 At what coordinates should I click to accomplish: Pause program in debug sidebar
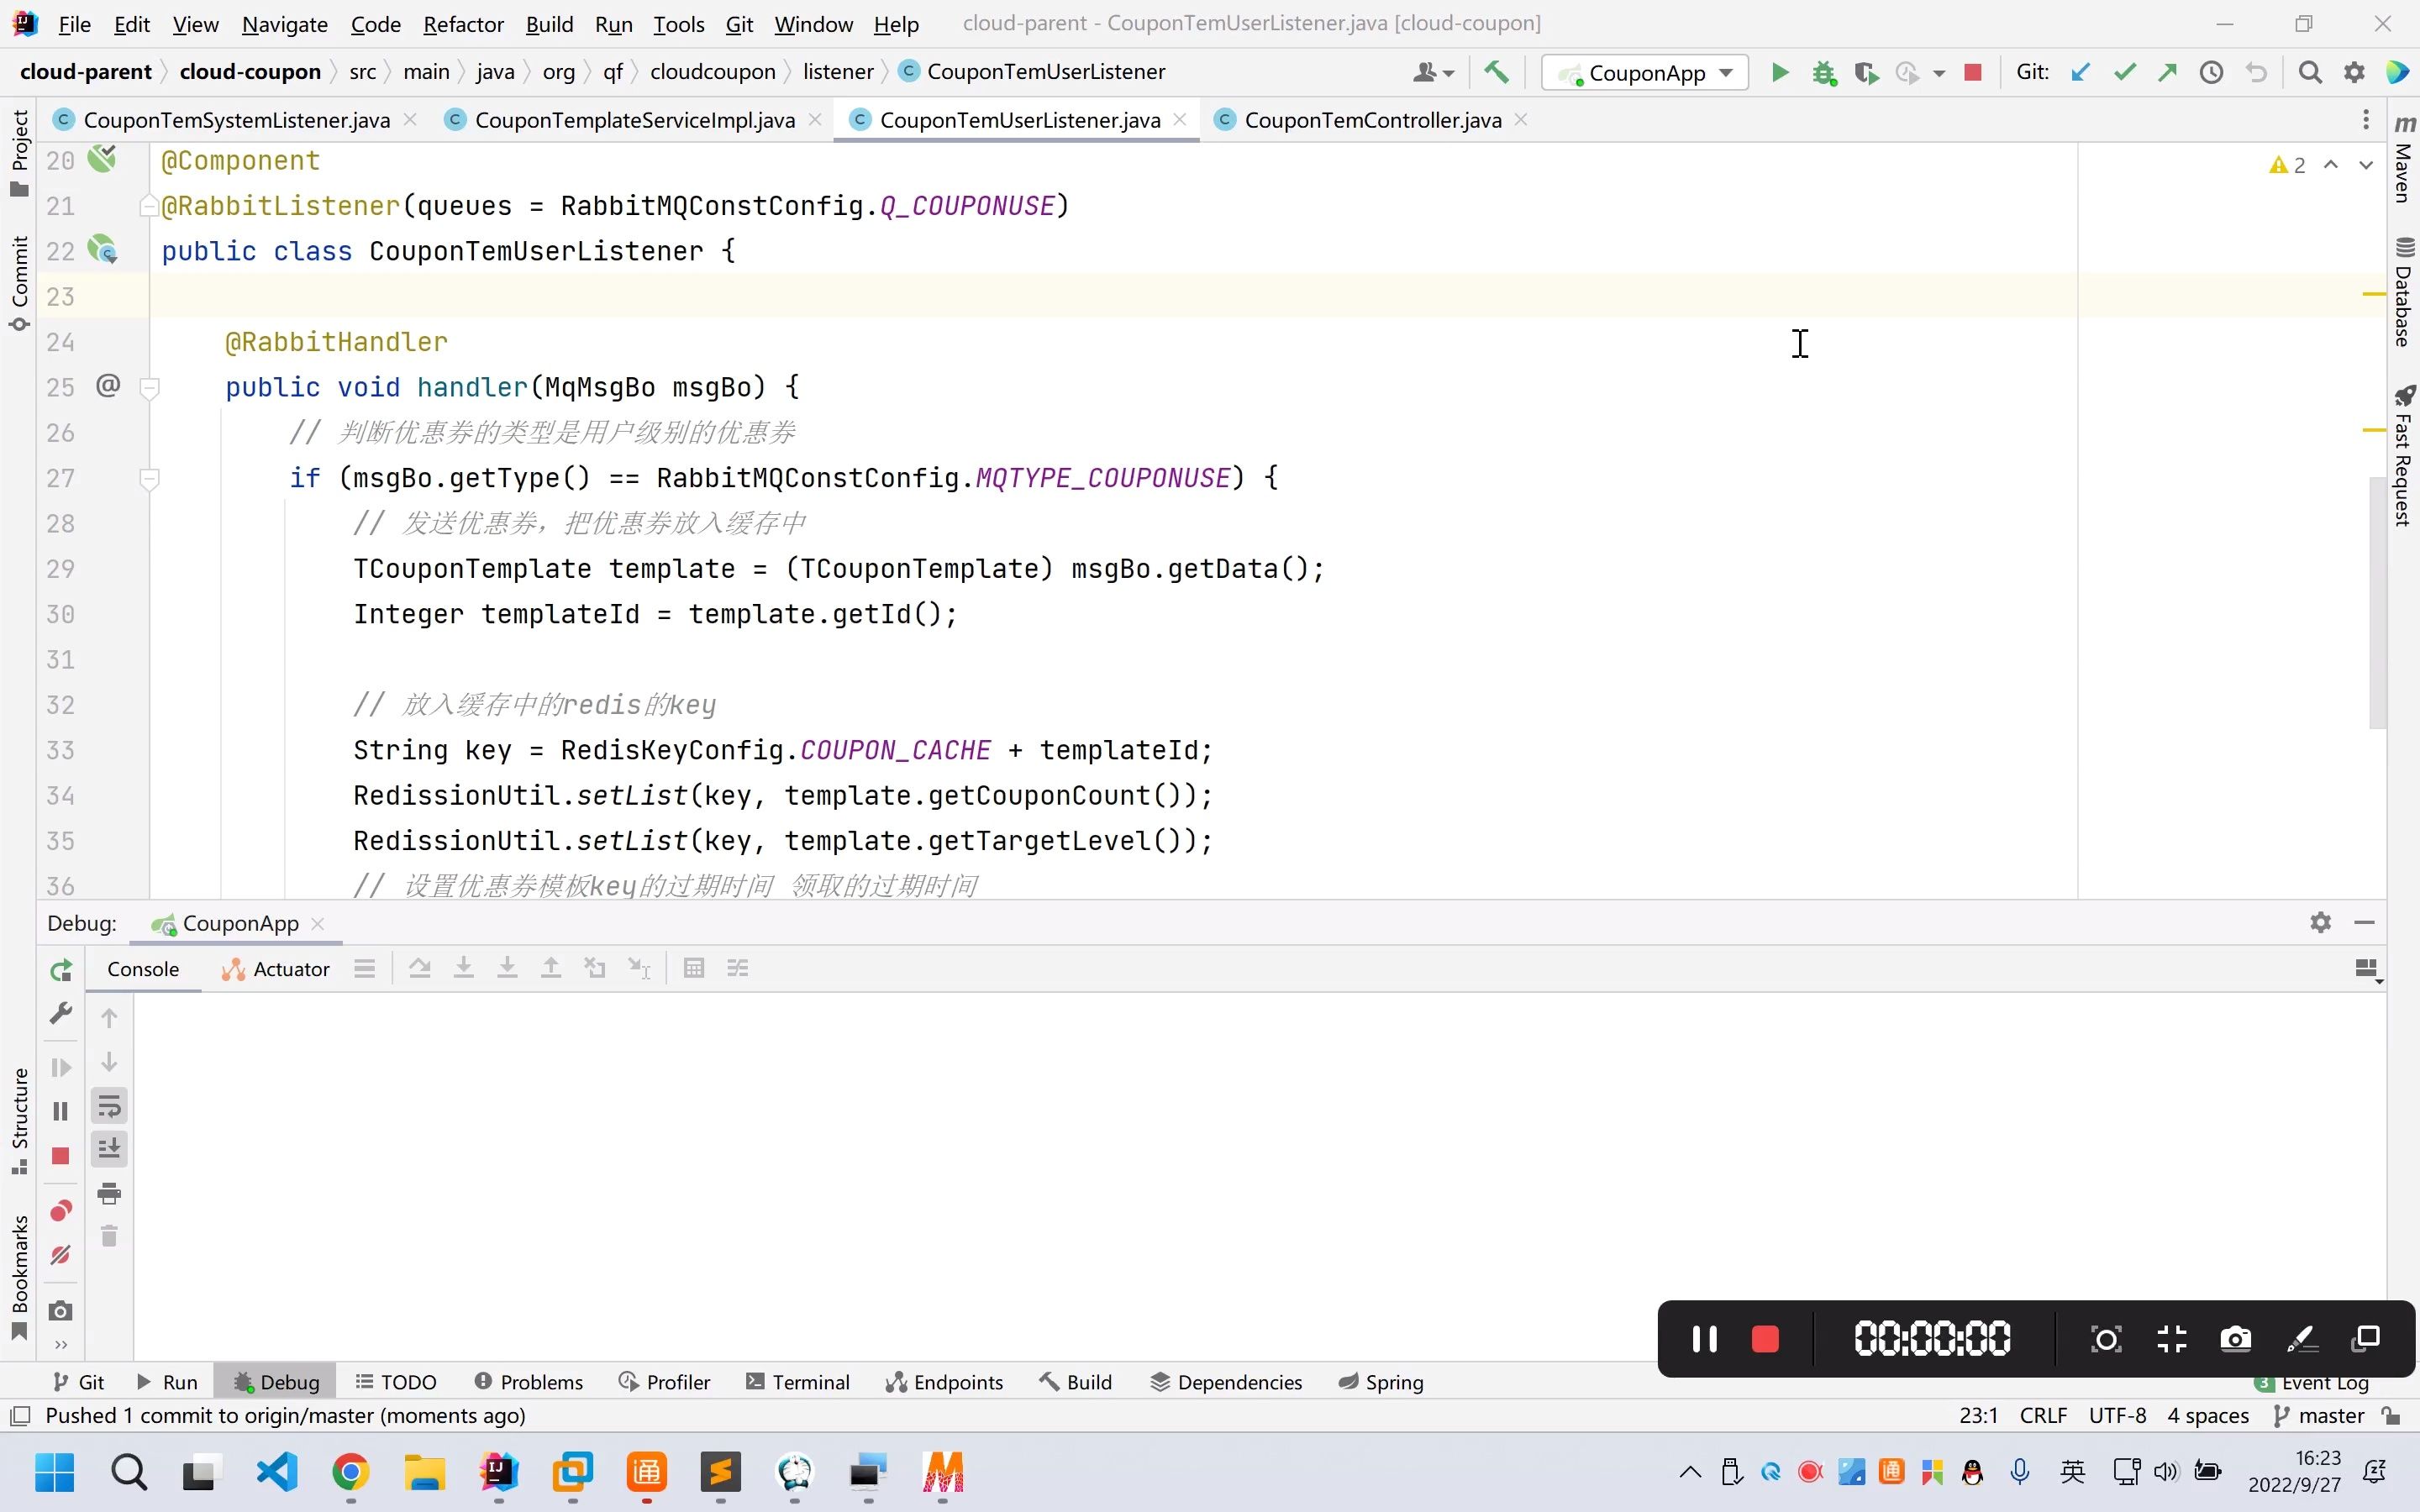pyautogui.click(x=60, y=1111)
